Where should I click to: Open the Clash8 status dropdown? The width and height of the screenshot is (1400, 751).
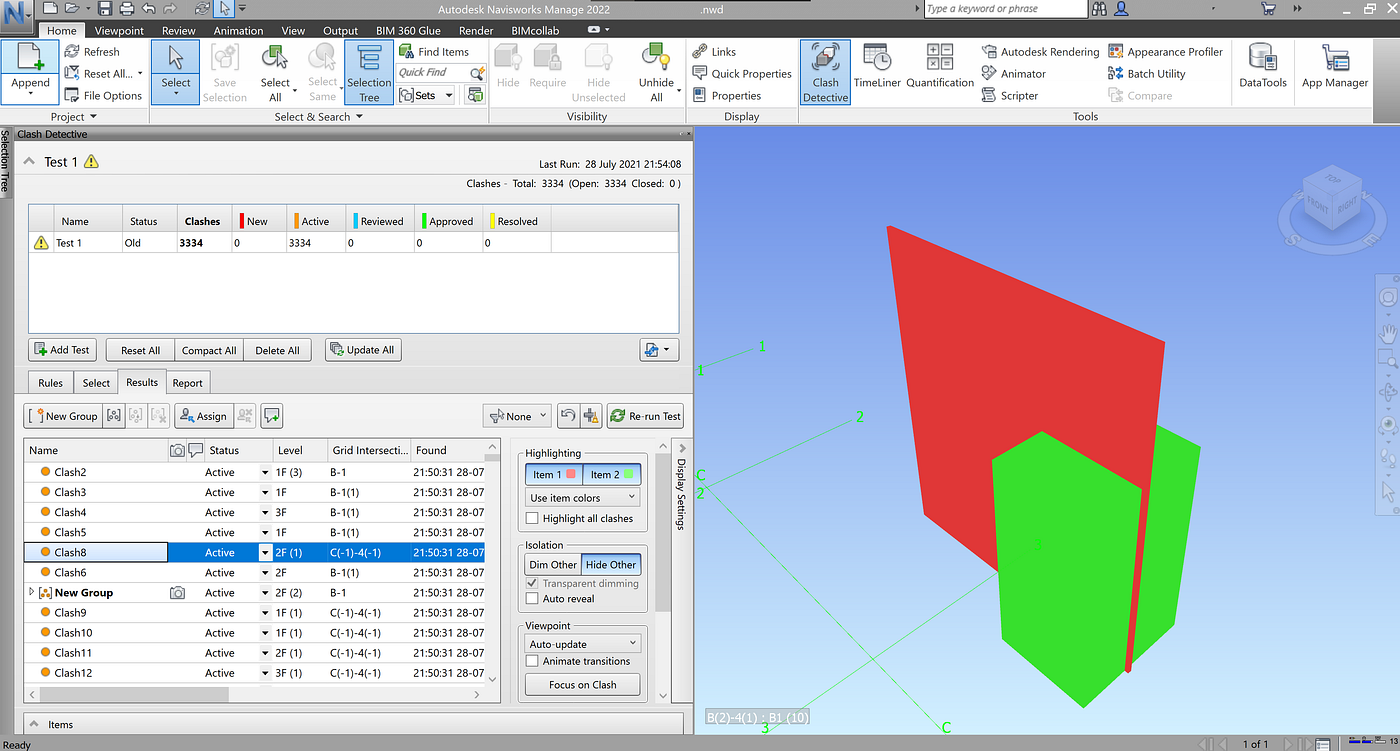click(x=265, y=553)
